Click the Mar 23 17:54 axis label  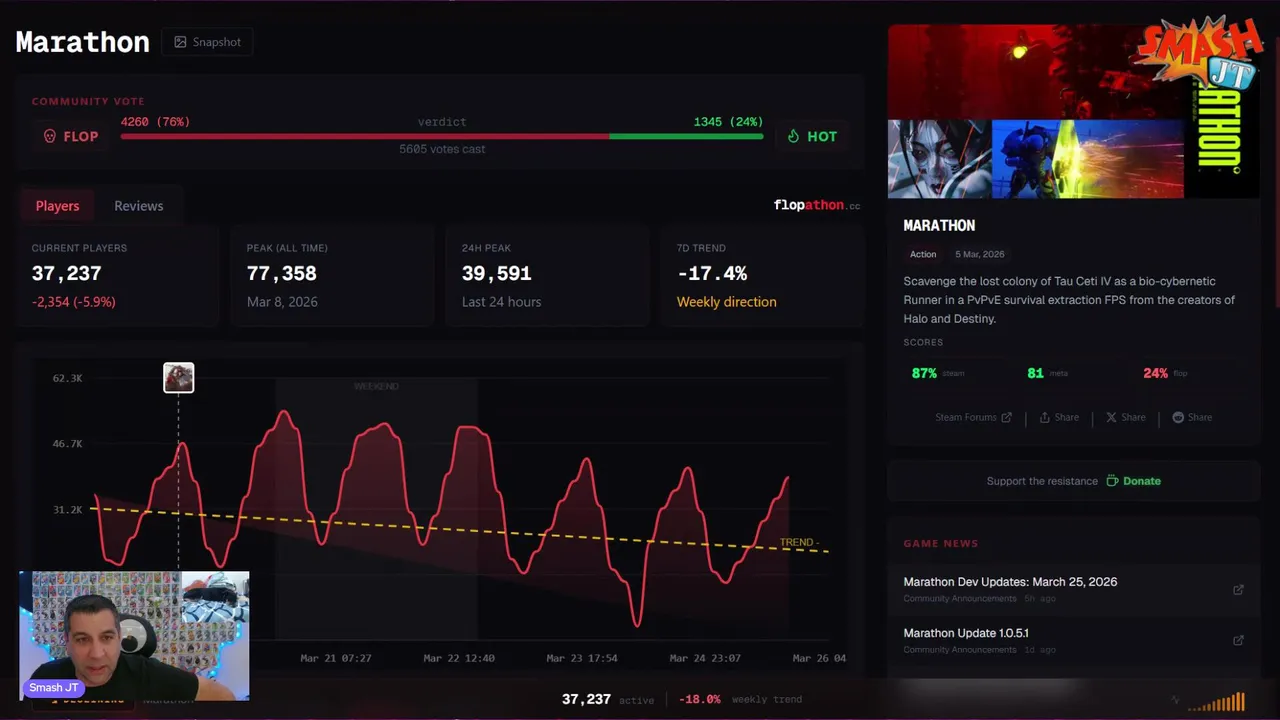[x=582, y=658]
